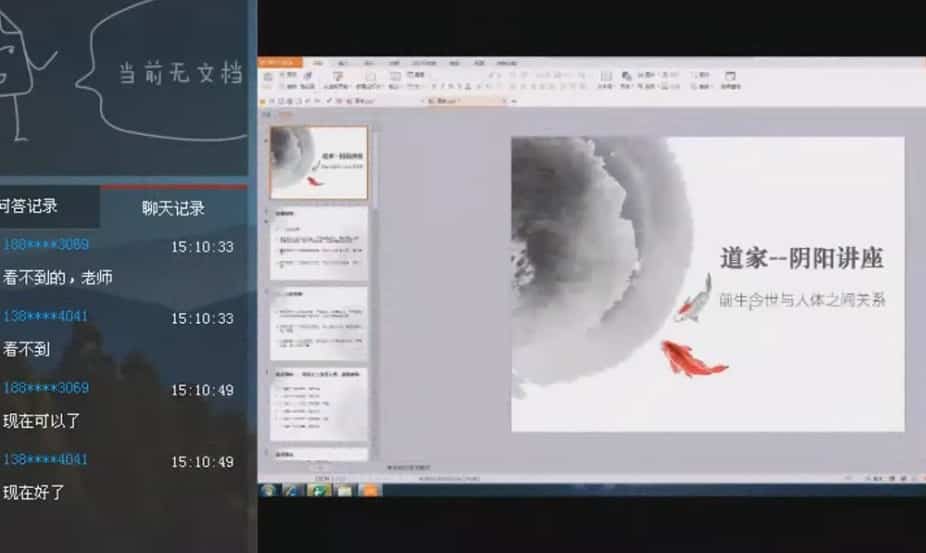Select the second slide thumbnail
The width and height of the screenshot is (926, 553).
318,243
